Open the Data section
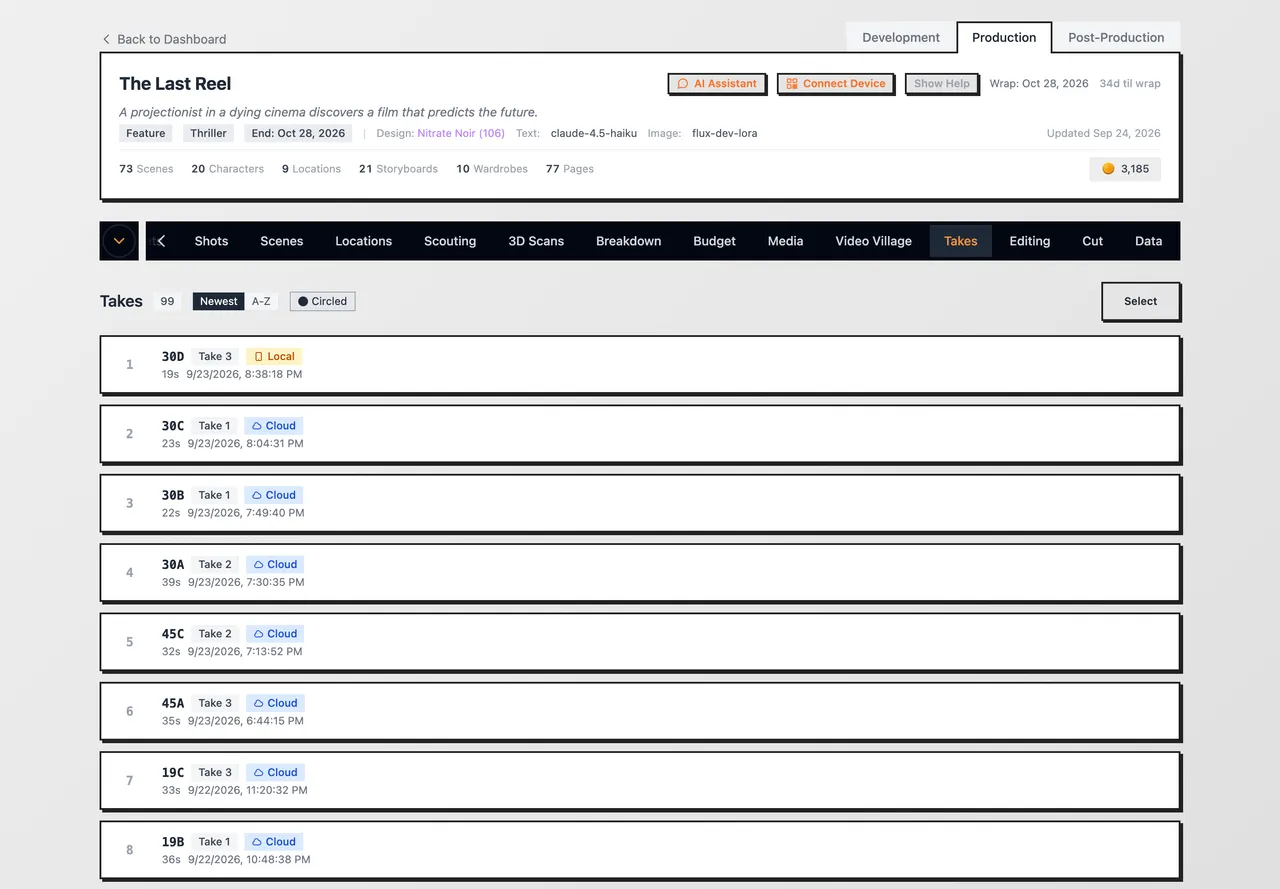The width and height of the screenshot is (1280, 889). (x=1148, y=241)
